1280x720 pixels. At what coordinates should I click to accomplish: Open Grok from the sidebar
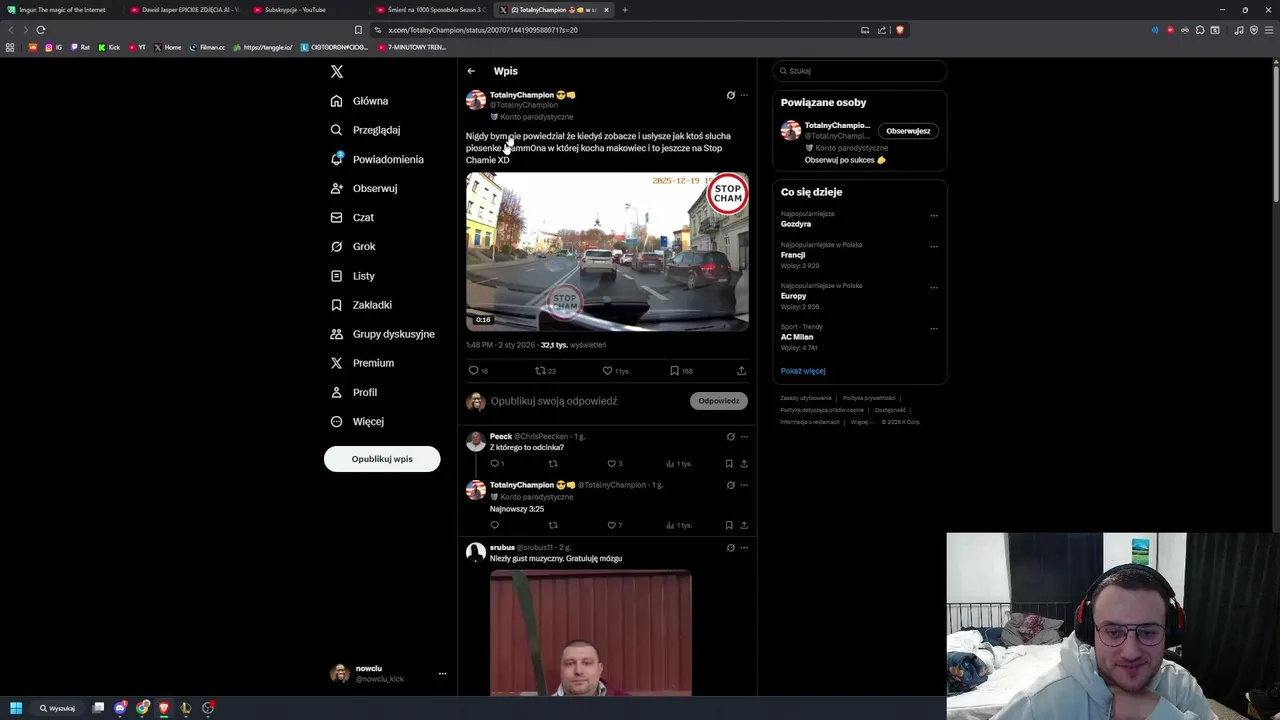[x=353, y=246]
